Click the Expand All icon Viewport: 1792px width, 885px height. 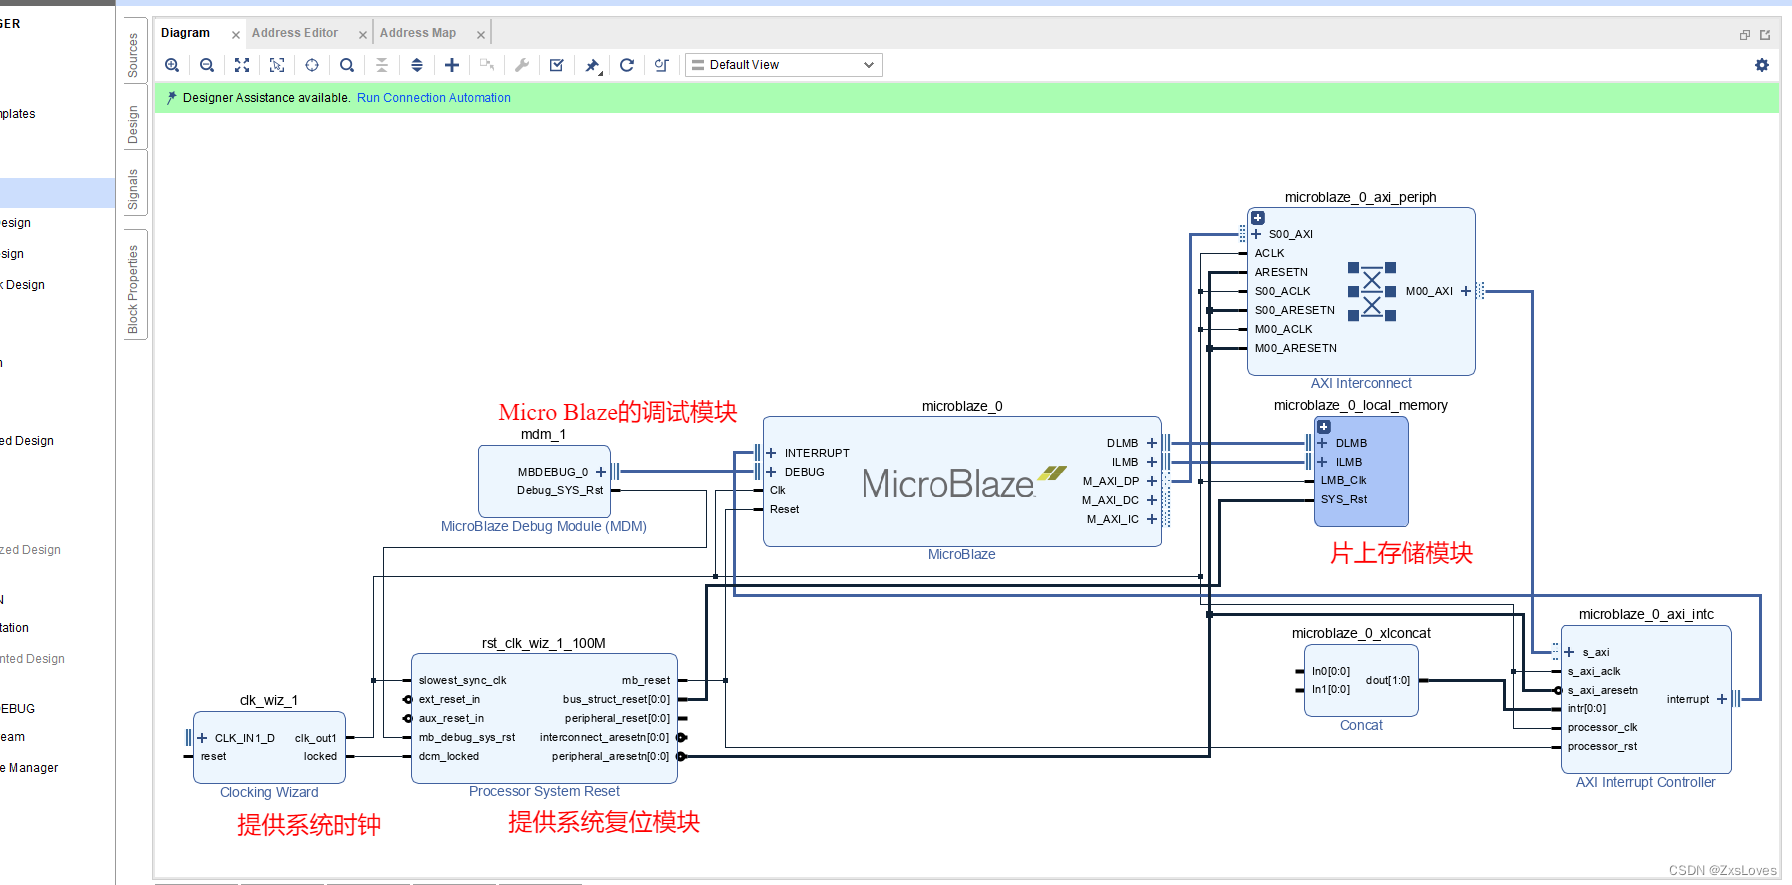pos(417,65)
